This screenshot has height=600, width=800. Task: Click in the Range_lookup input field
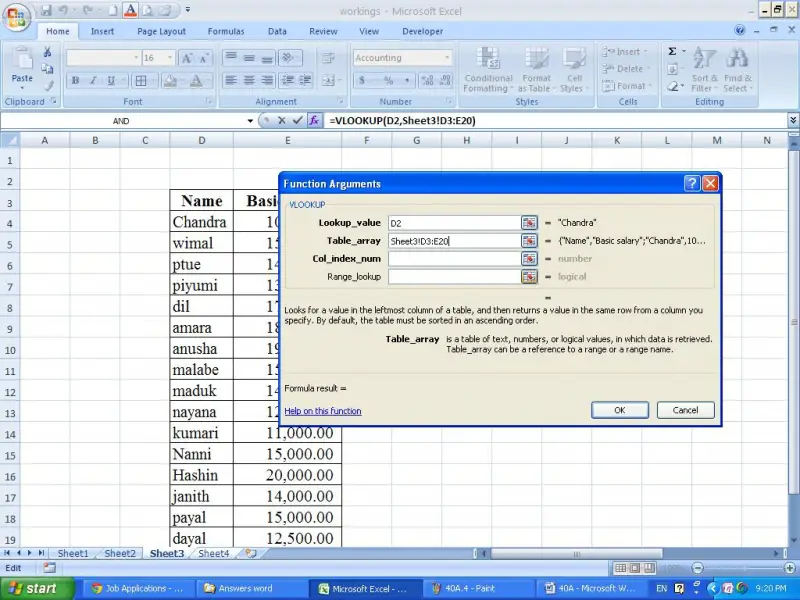pyautogui.click(x=454, y=277)
